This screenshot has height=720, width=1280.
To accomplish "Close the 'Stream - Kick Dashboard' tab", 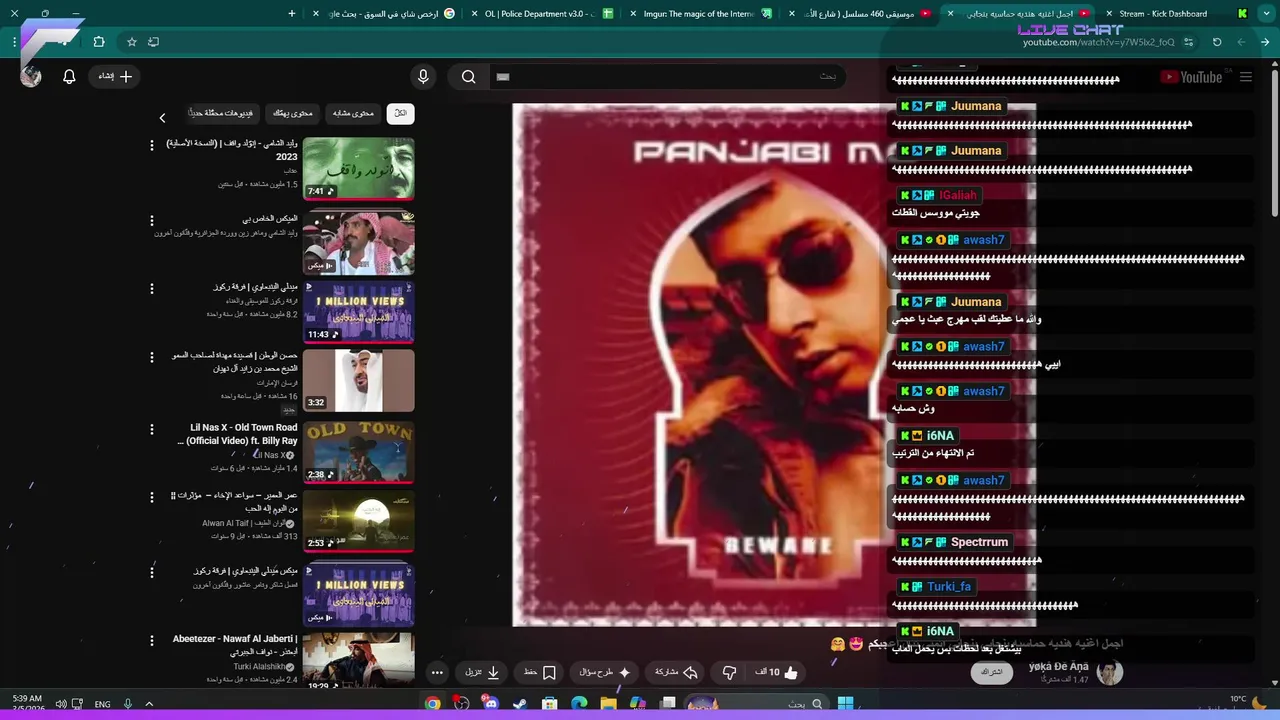I will pos(1109,14).
